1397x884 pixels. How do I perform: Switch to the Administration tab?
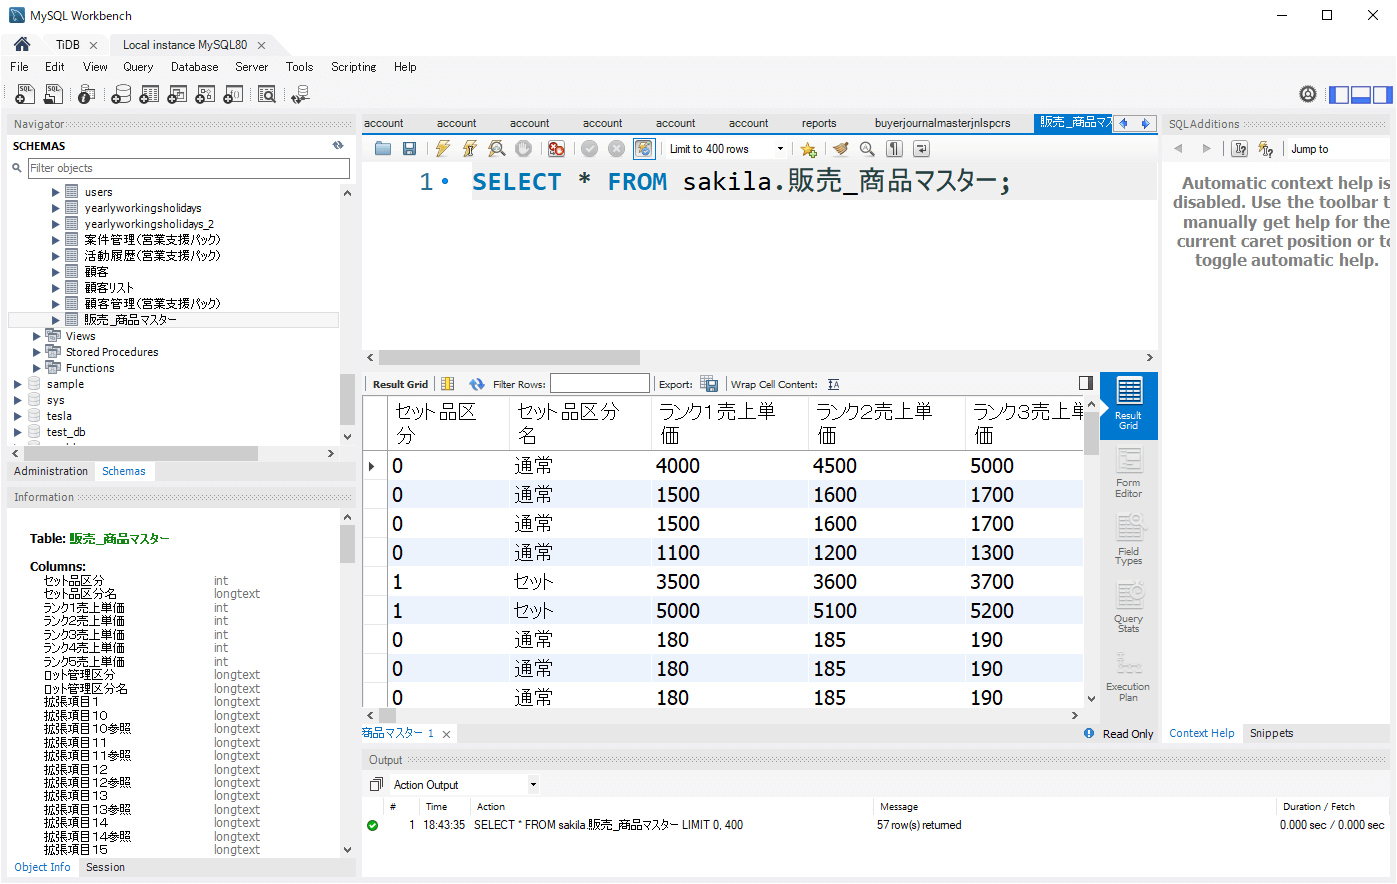[51, 471]
